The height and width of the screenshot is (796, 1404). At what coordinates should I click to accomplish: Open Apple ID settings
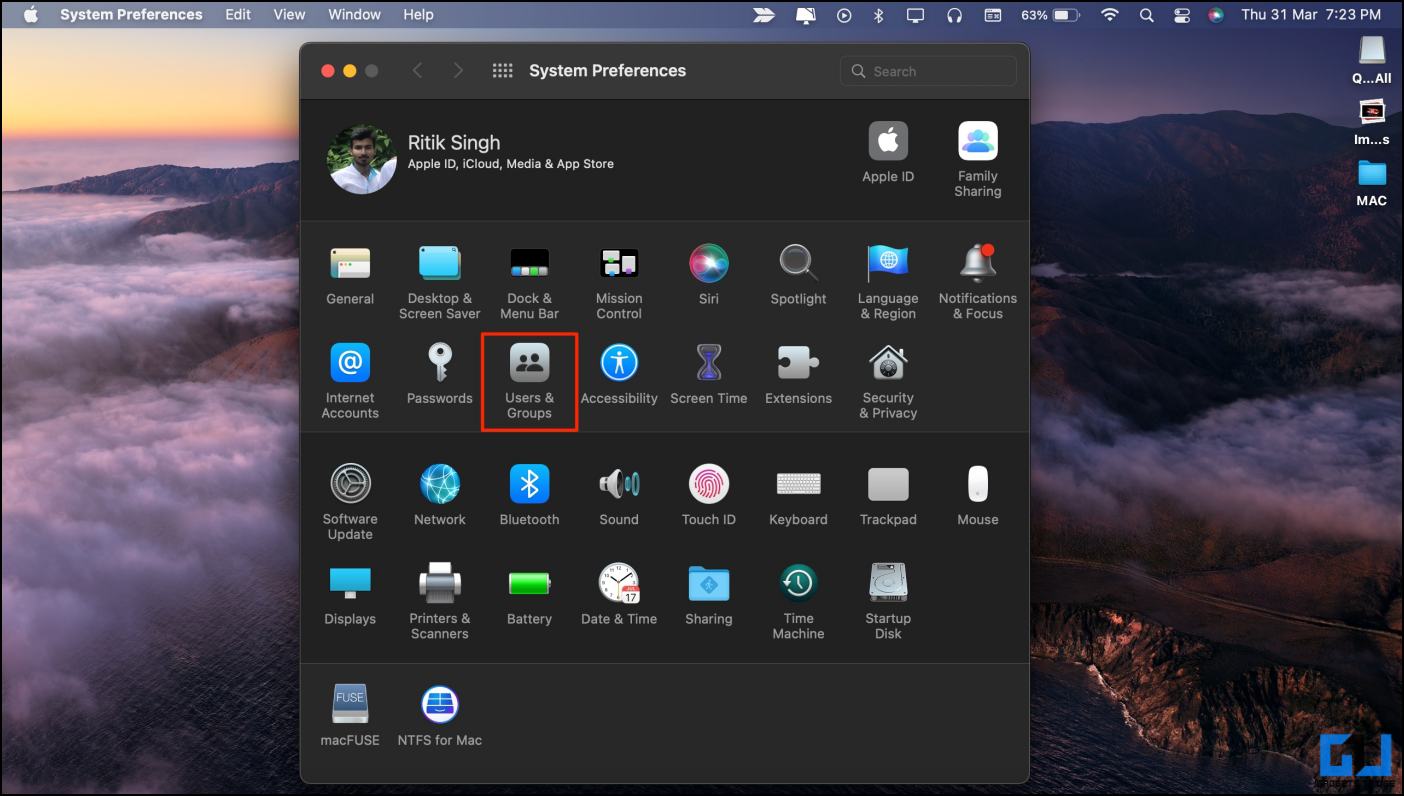[888, 153]
